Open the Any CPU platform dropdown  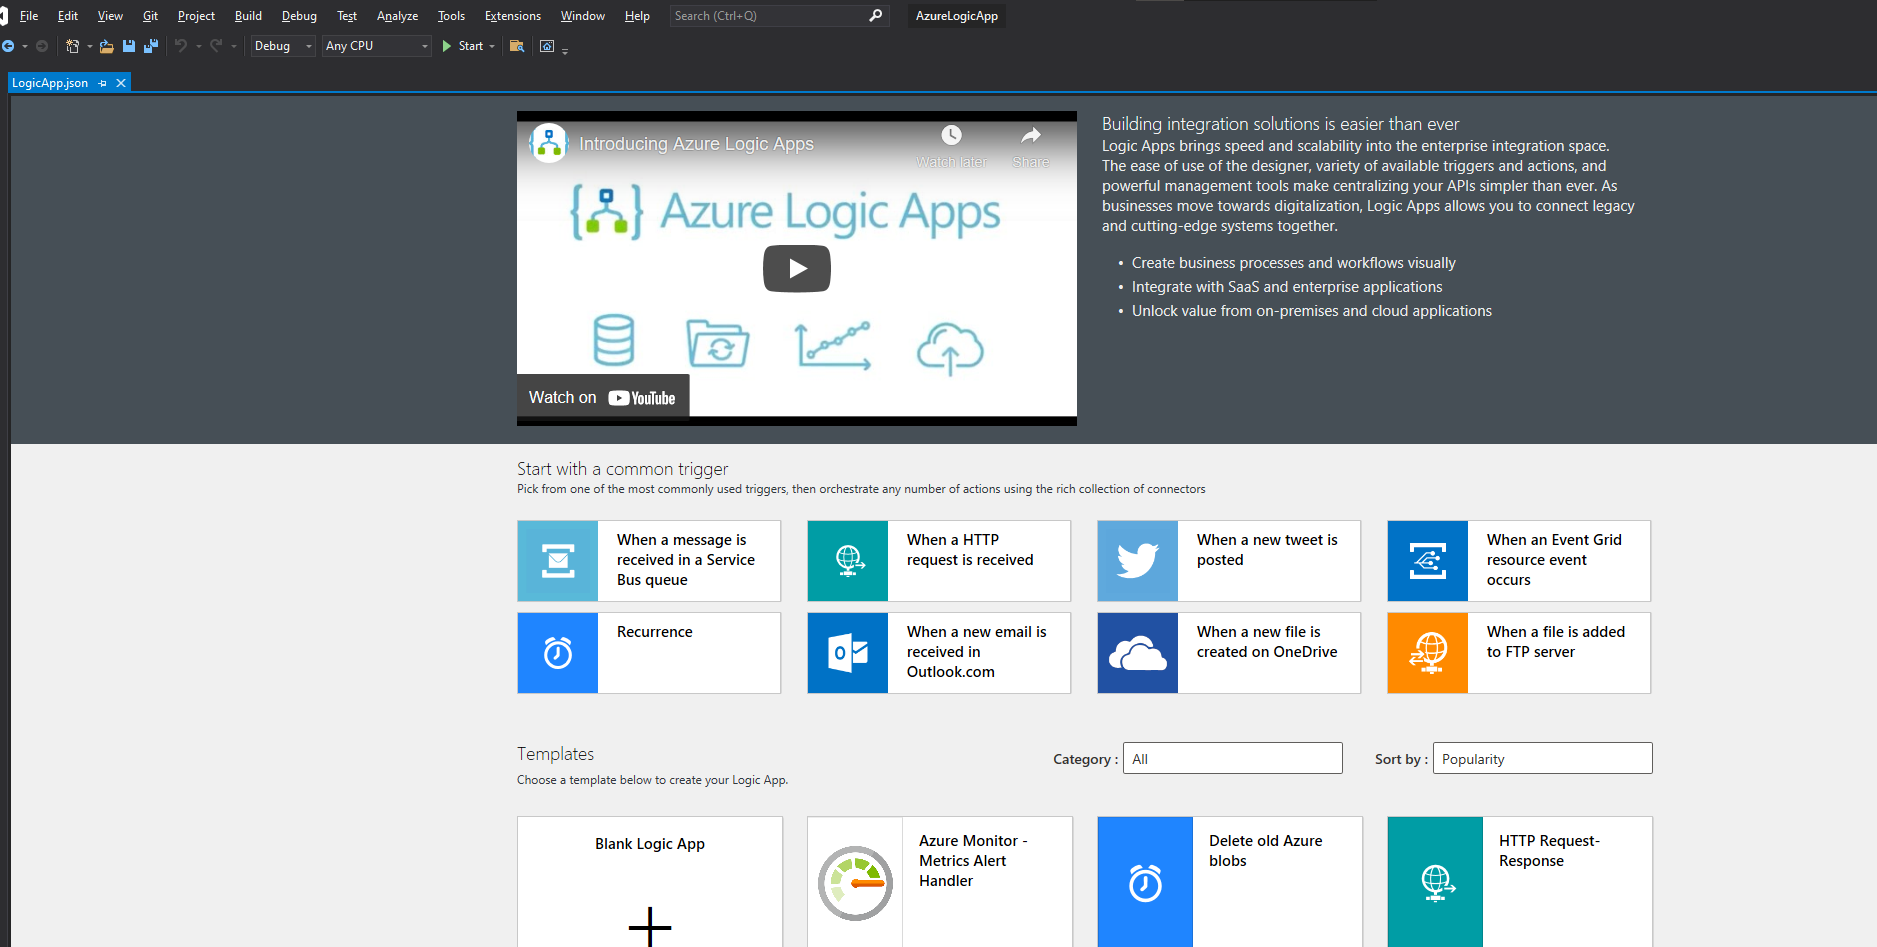(377, 46)
